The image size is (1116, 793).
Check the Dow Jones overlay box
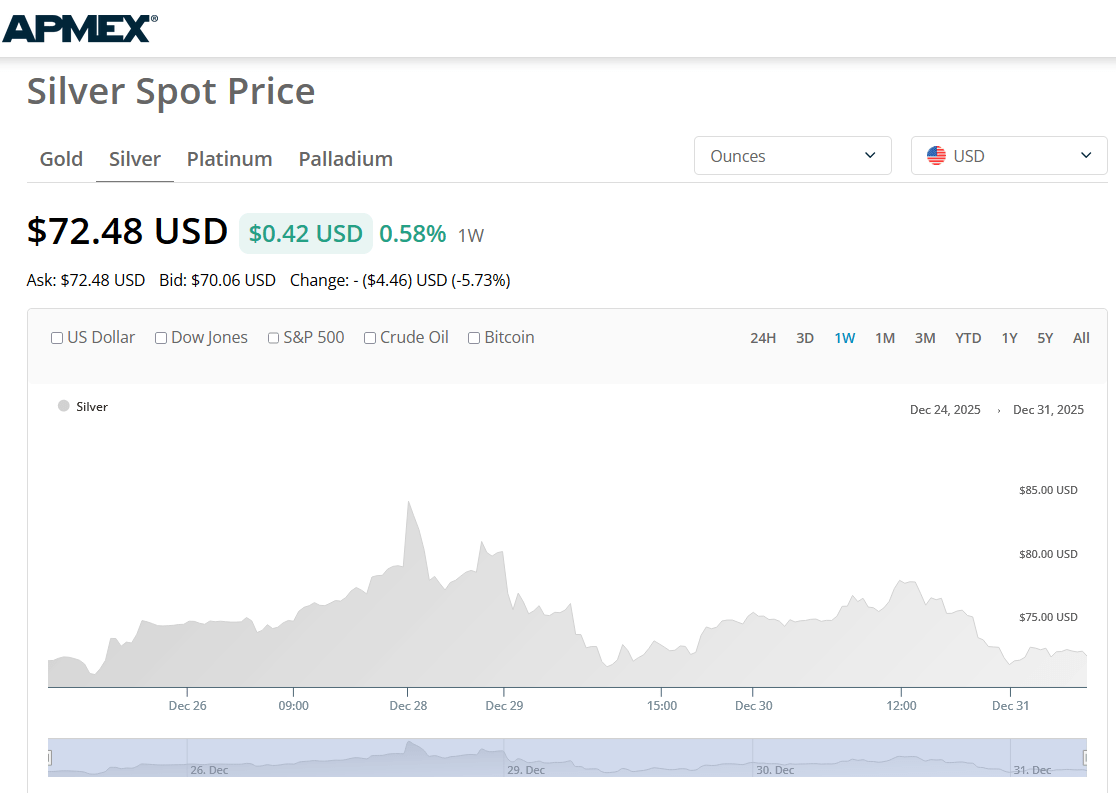pyautogui.click(x=161, y=338)
